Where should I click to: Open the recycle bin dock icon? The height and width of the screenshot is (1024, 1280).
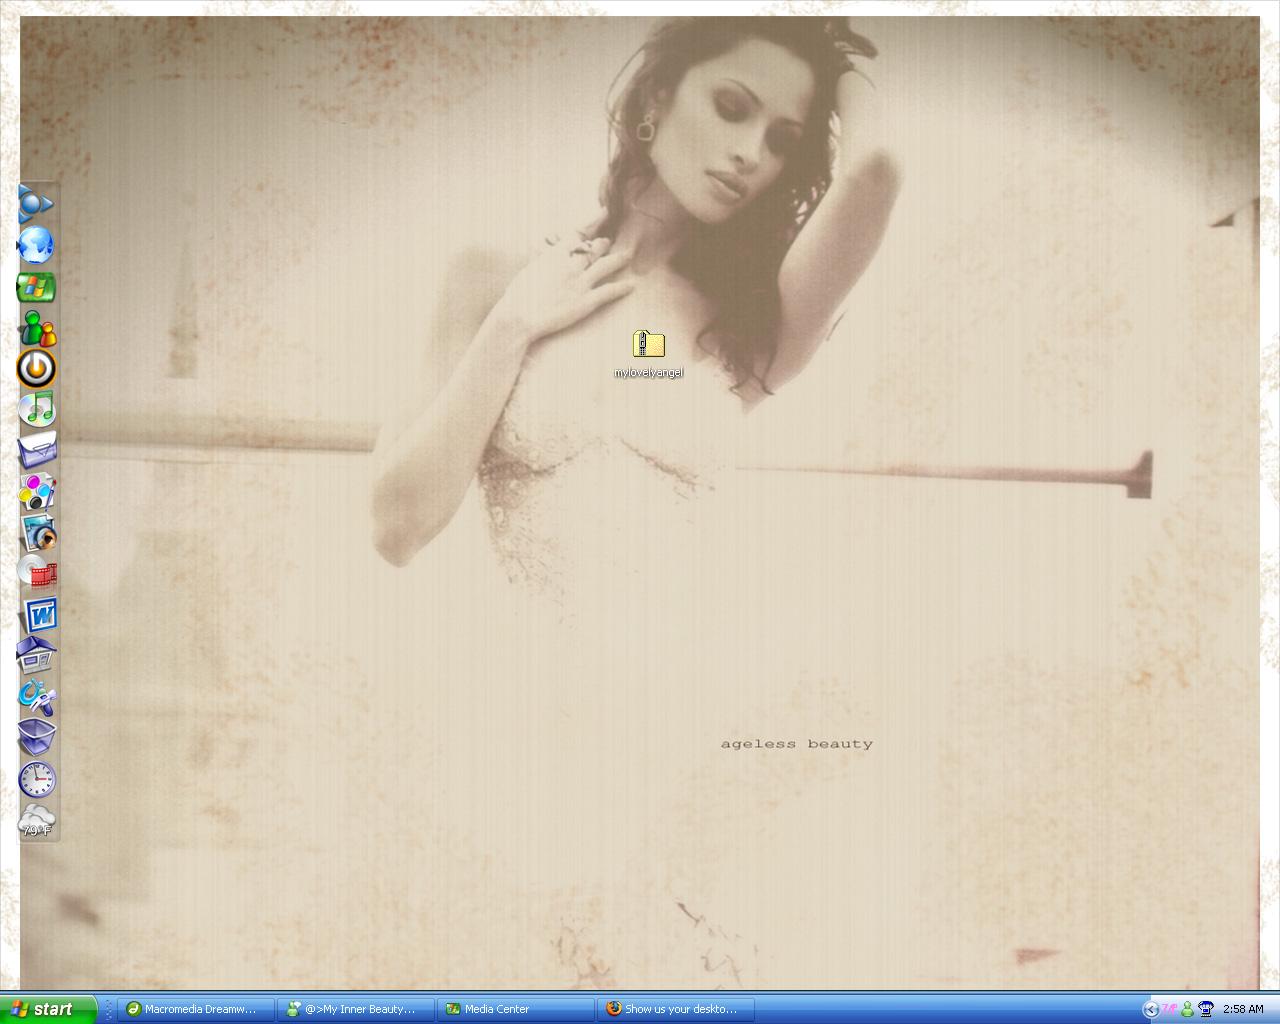click(x=37, y=738)
